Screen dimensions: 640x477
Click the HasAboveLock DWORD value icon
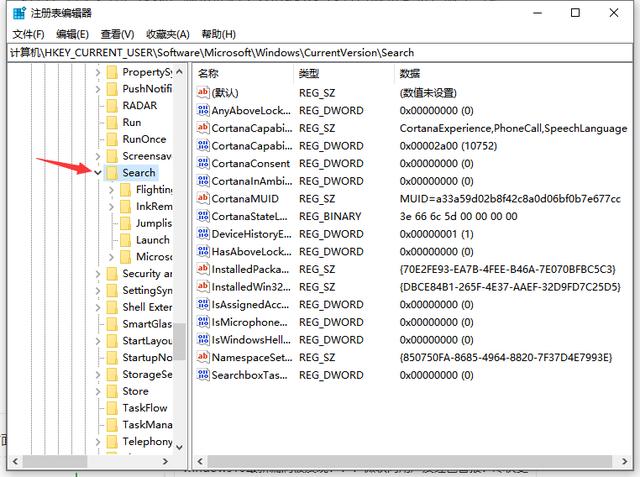(203, 251)
